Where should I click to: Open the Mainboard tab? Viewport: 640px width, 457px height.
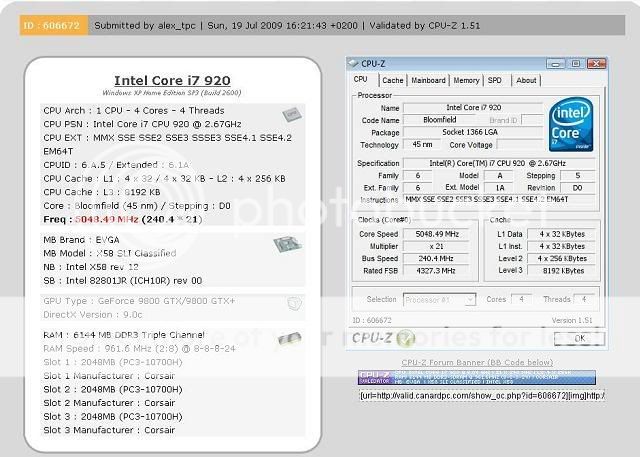[429, 80]
